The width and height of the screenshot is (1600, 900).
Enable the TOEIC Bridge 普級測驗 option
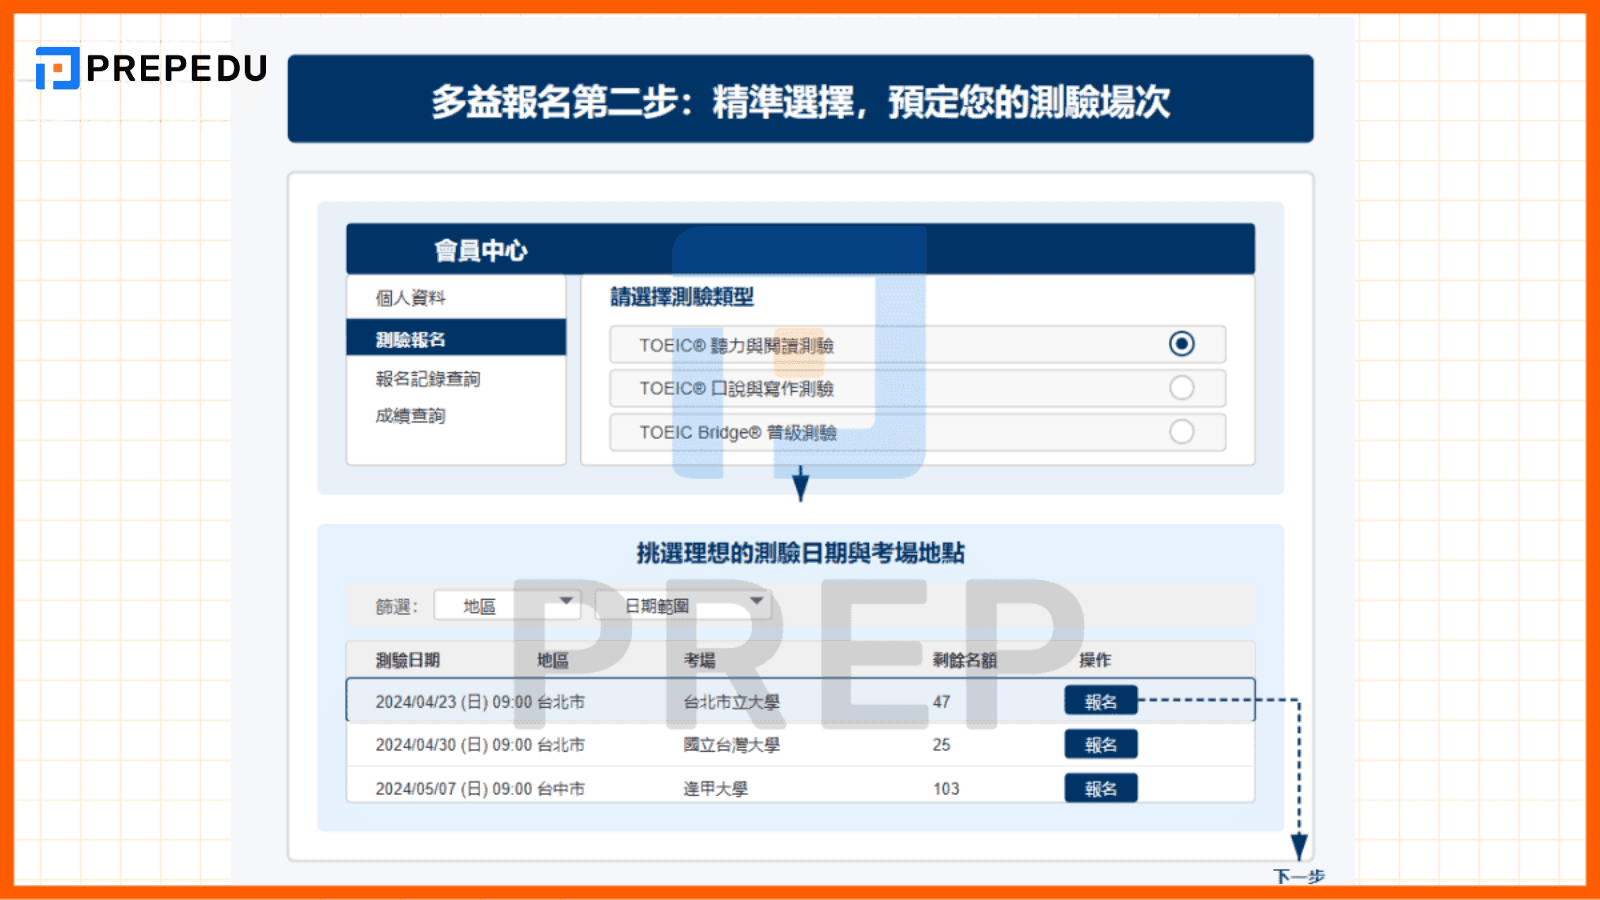pos(1183,432)
